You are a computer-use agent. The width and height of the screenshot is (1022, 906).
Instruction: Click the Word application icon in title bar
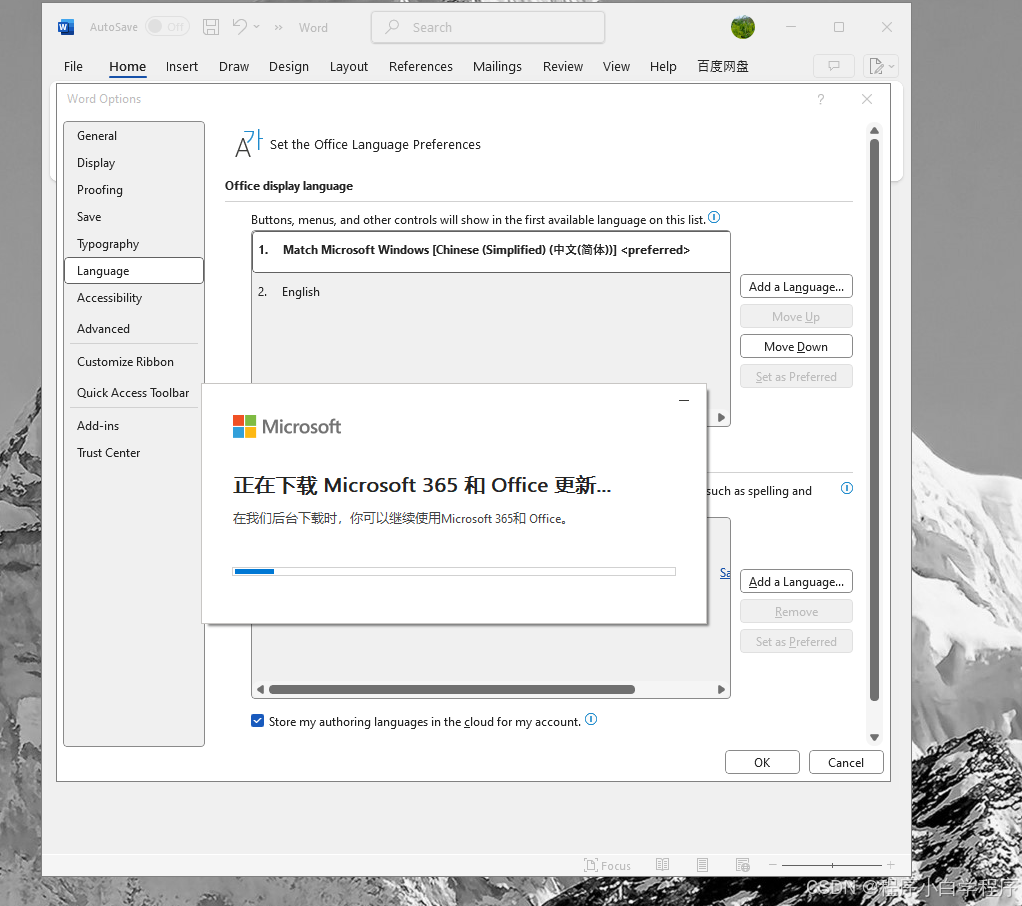[66, 27]
